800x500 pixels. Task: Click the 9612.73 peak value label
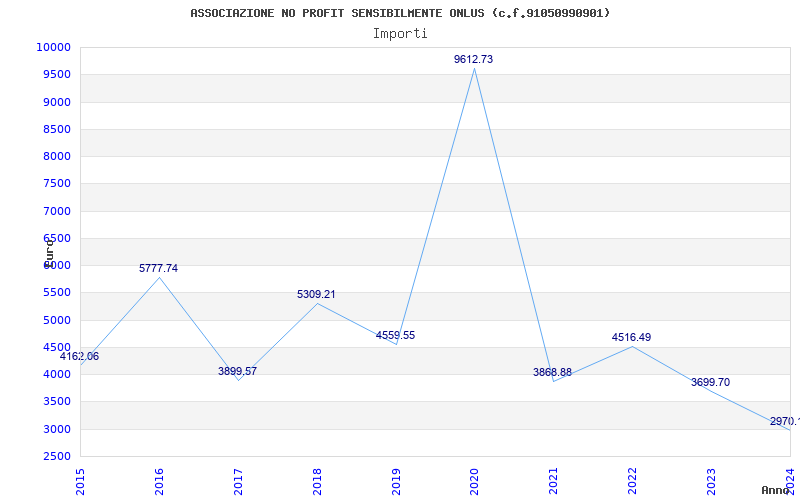click(473, 59)
